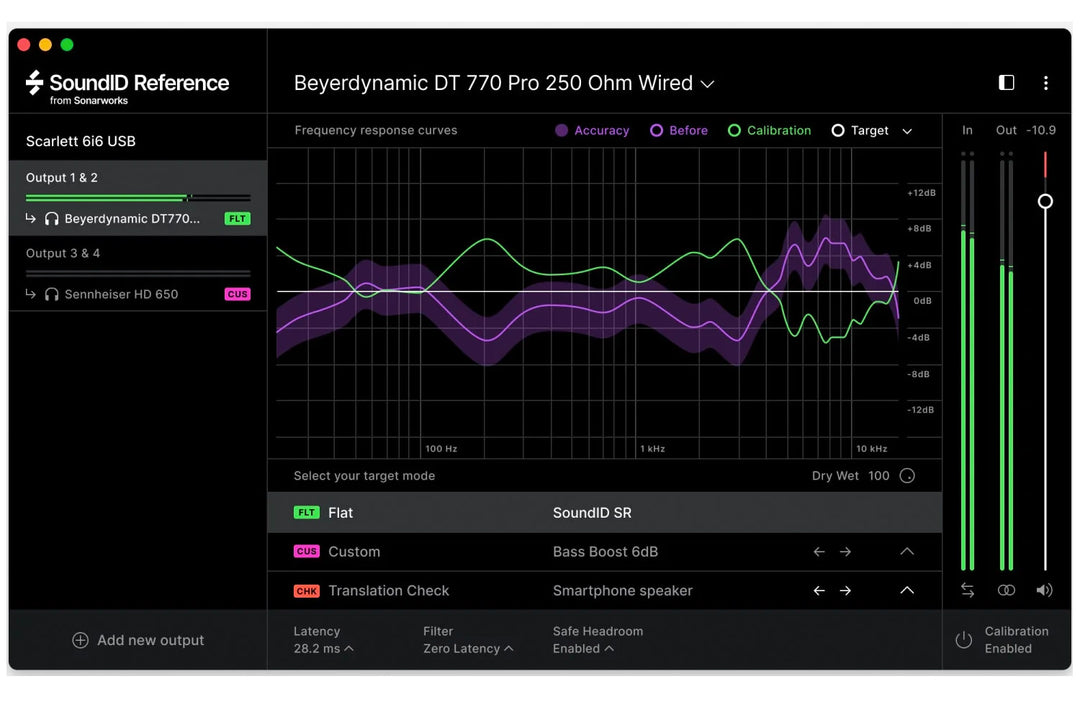Click headphone icon next to Sennheiser HD 650
This screenshot has width=1080, height=720.
pyautogui.click(x=52, y=294)
